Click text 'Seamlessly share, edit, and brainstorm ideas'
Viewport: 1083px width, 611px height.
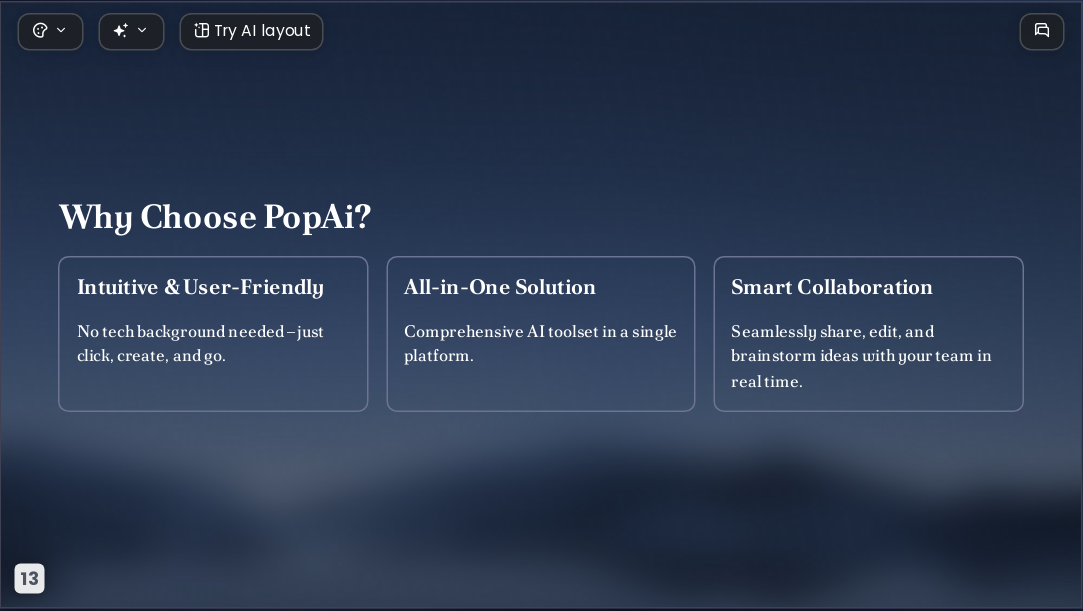coord(832,344)
